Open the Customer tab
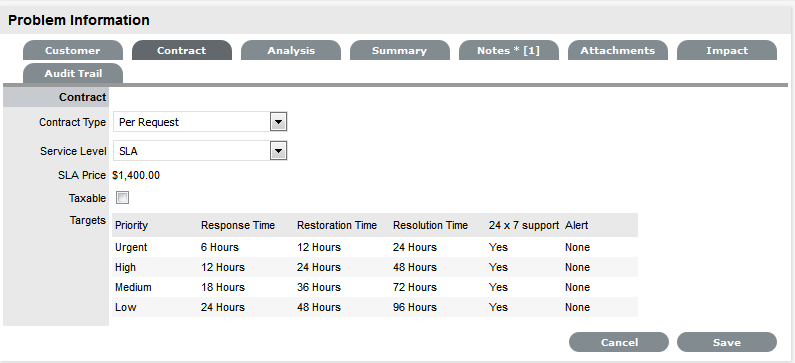The image size is (795, 363). pyautogui.click(x=73, y=51)
